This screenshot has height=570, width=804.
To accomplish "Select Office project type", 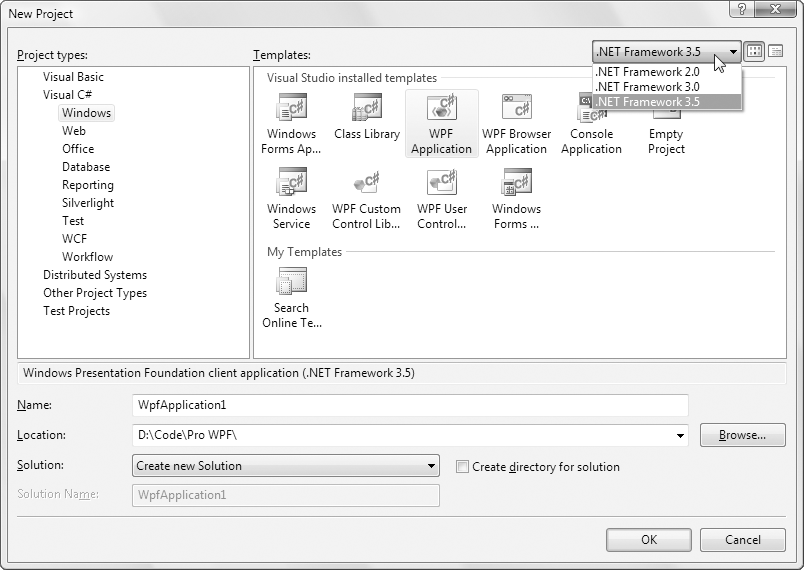I will point(78,149).
